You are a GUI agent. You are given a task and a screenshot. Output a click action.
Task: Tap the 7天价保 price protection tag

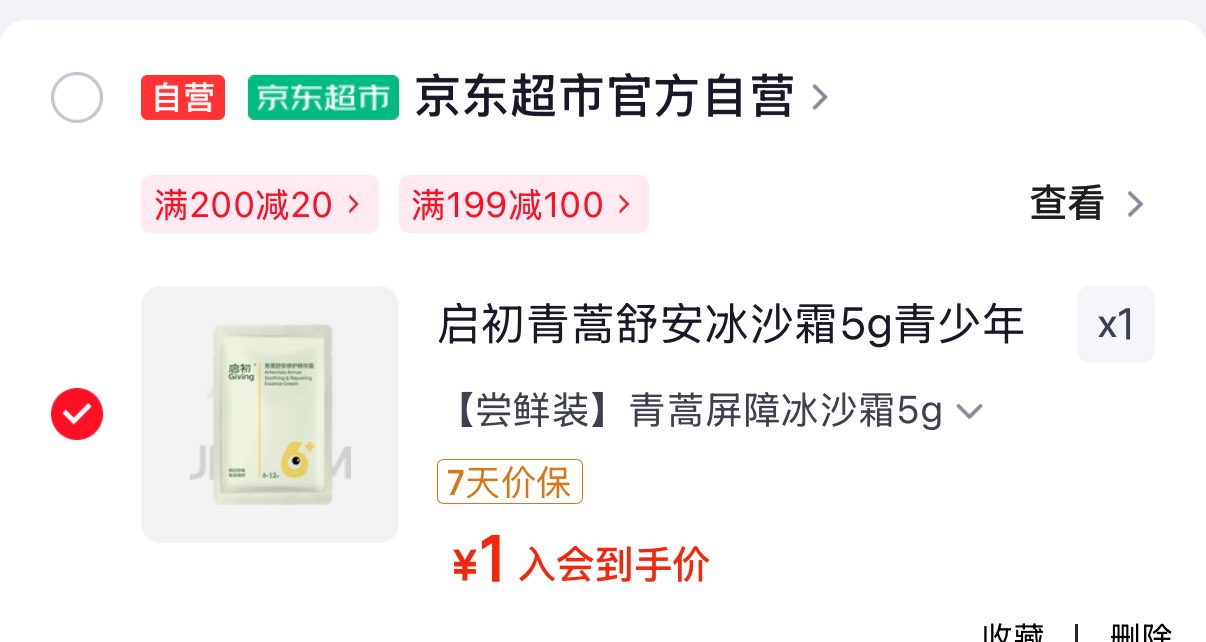(x=510, y=482)
